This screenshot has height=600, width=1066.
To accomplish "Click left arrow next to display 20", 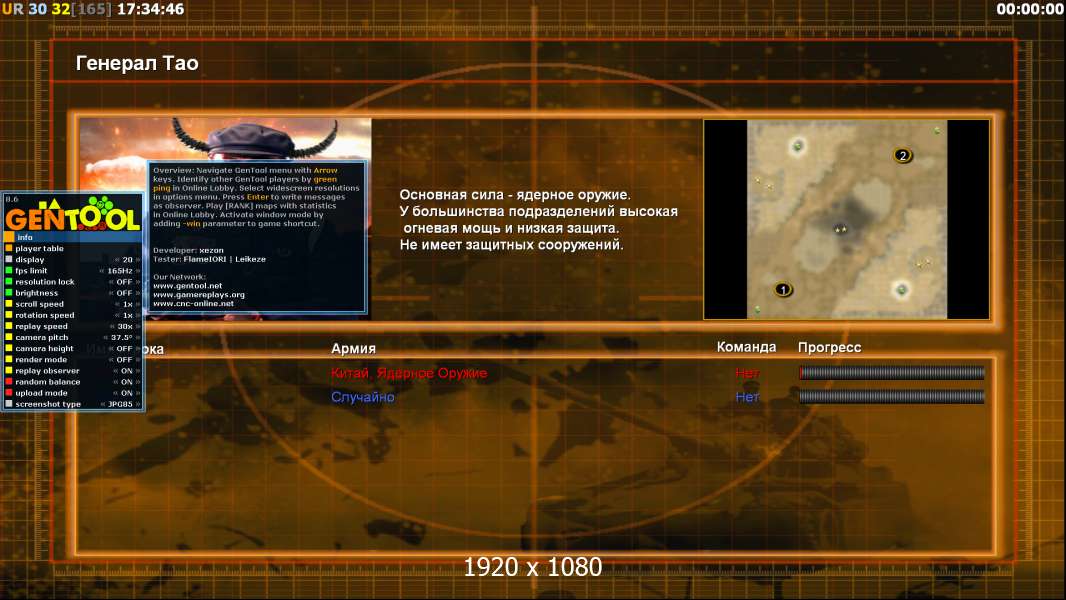I will coord(117,260).
